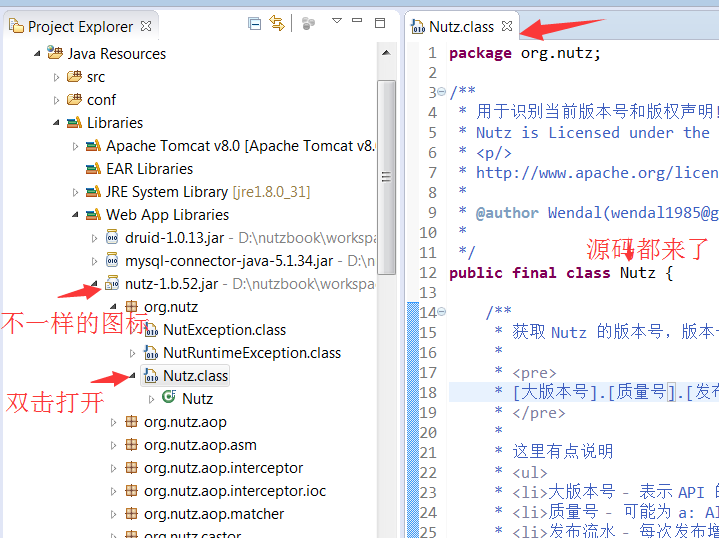
Task: Expand org.nutz.aop.interceptor.ioc package
Action: point(114,491)
